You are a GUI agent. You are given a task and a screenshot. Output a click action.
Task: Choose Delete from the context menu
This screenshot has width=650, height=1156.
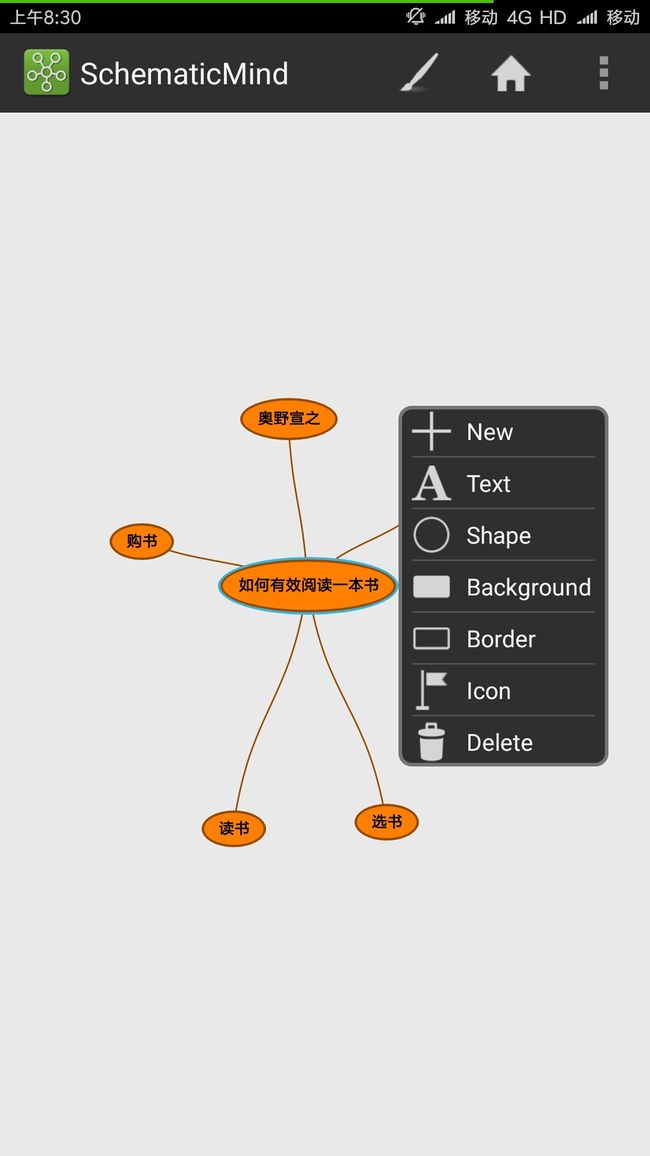point(503,742)
